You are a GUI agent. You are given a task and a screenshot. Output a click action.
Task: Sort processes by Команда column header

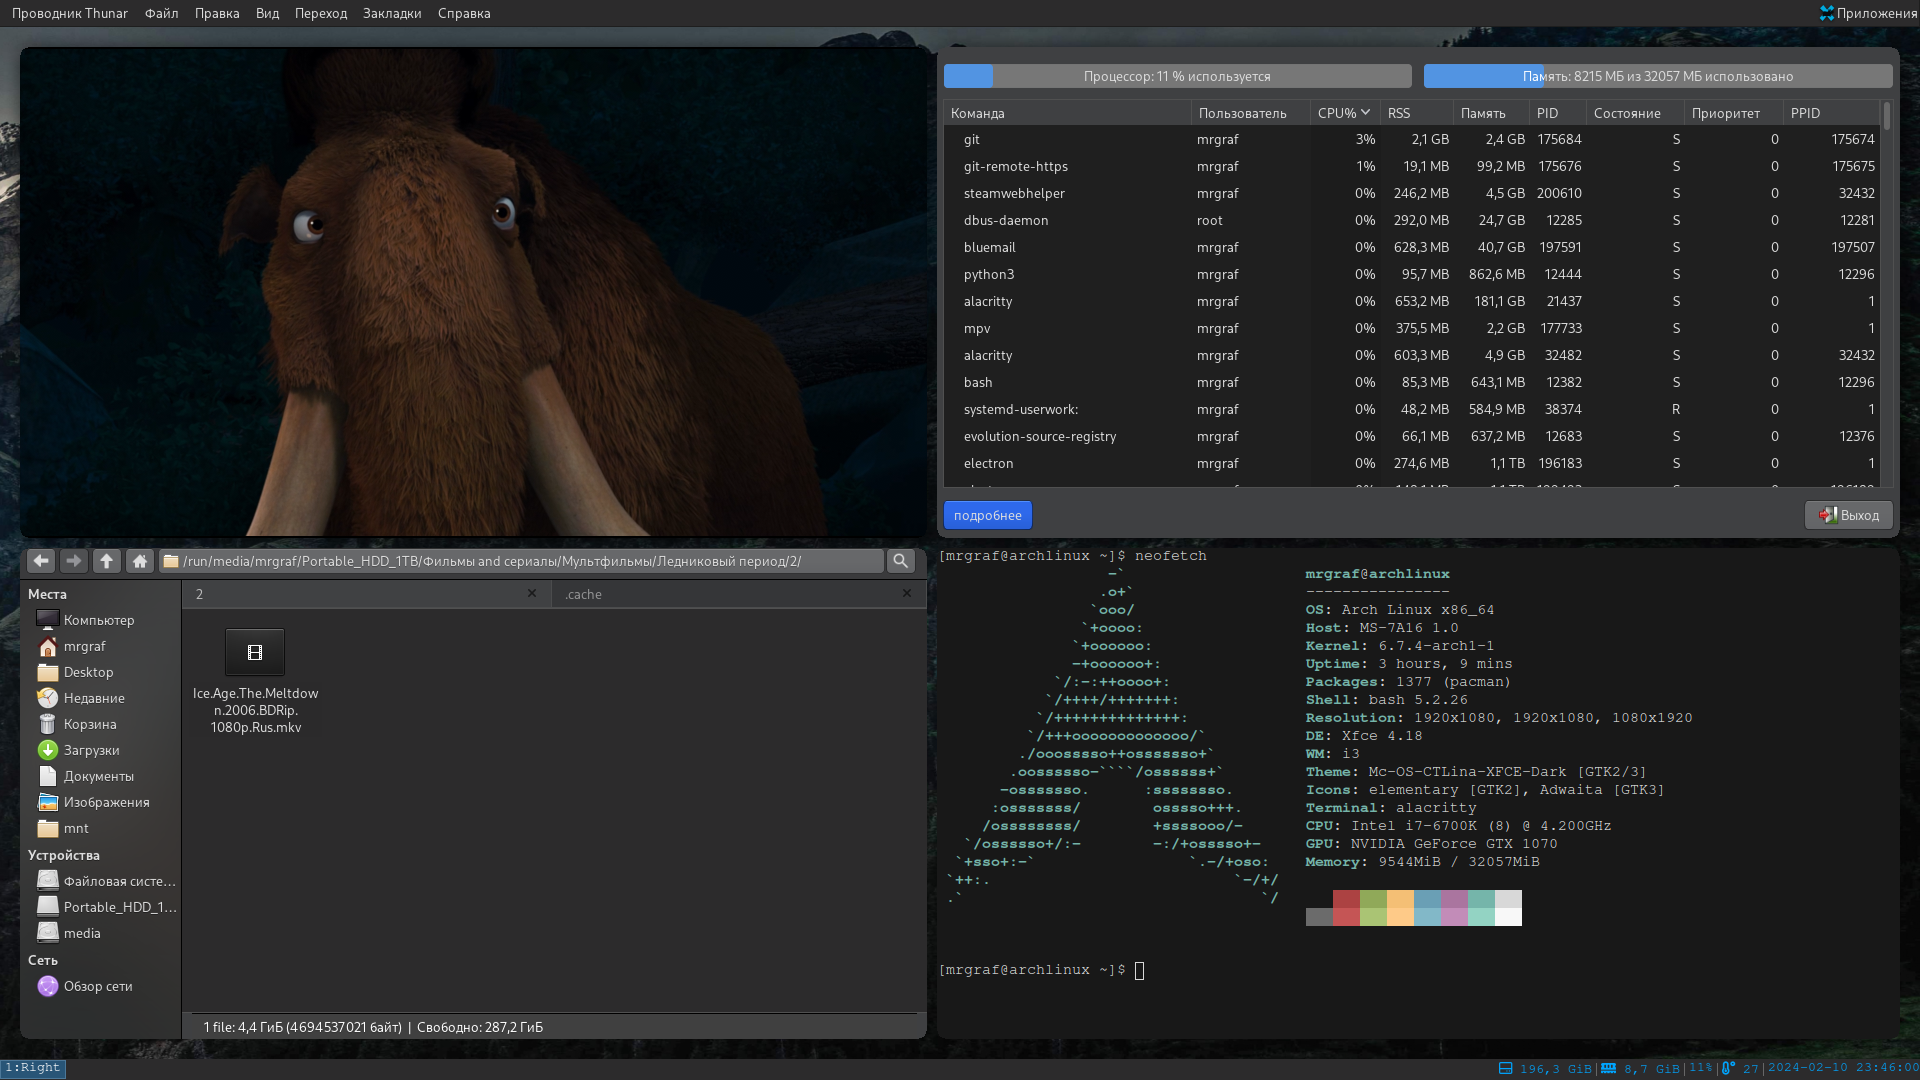click(x=1067, y=113)
